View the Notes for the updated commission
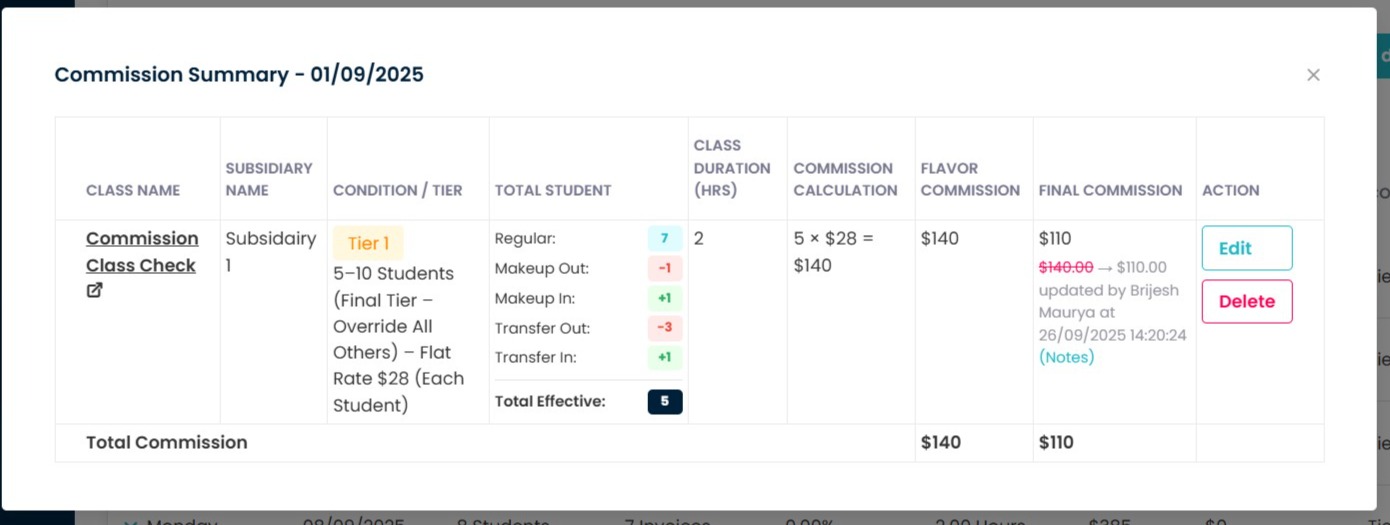The image size is (1390, 525). coord(1066,357)
